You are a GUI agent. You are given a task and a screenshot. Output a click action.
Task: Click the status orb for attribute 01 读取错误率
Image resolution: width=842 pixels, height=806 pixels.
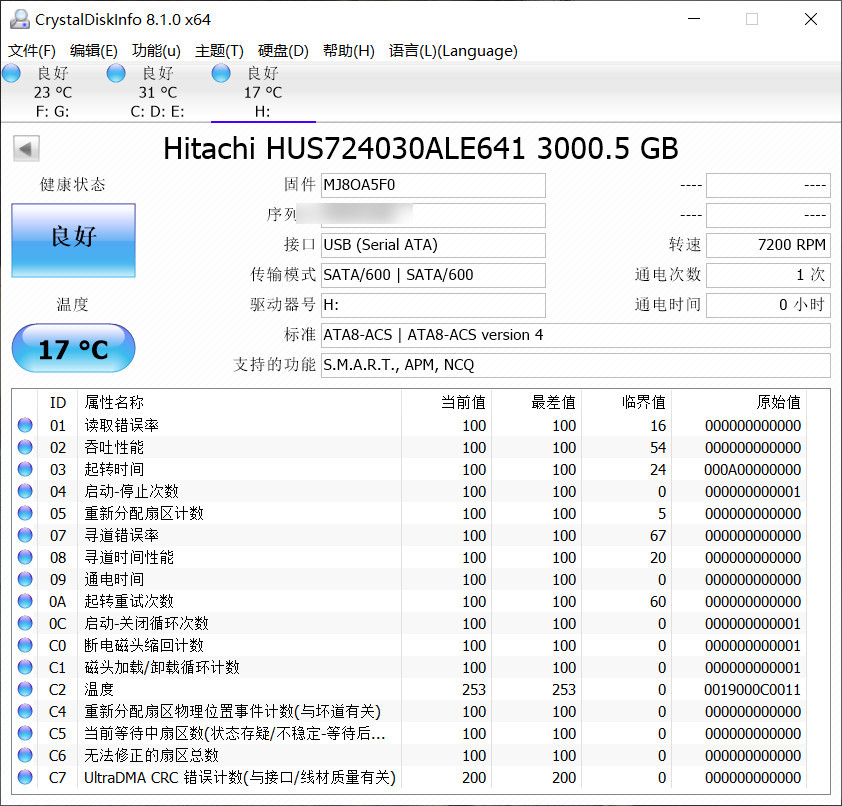tap(25, 425)
